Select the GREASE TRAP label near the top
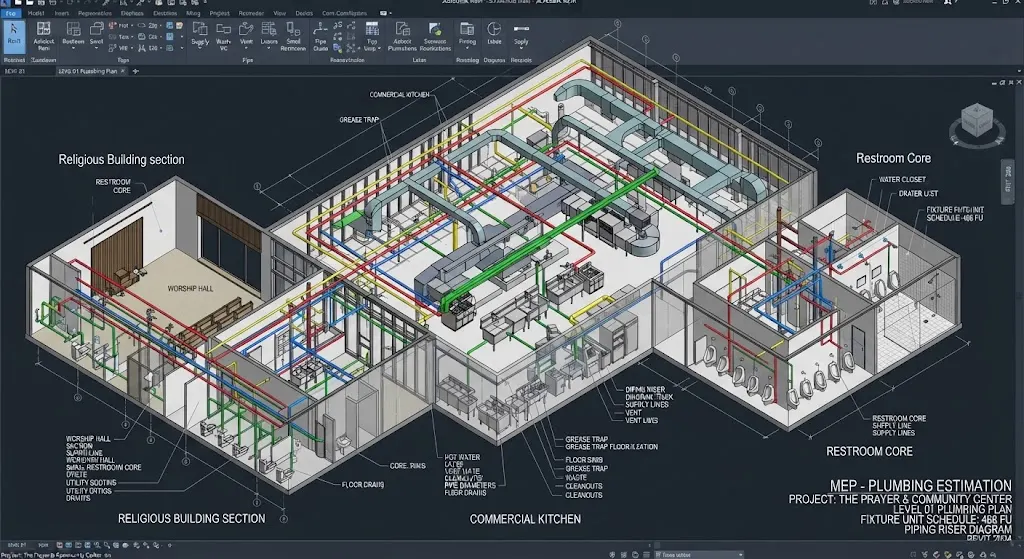Image resolution: width=1024 pixels, height=559 pixels. (359, 120)
